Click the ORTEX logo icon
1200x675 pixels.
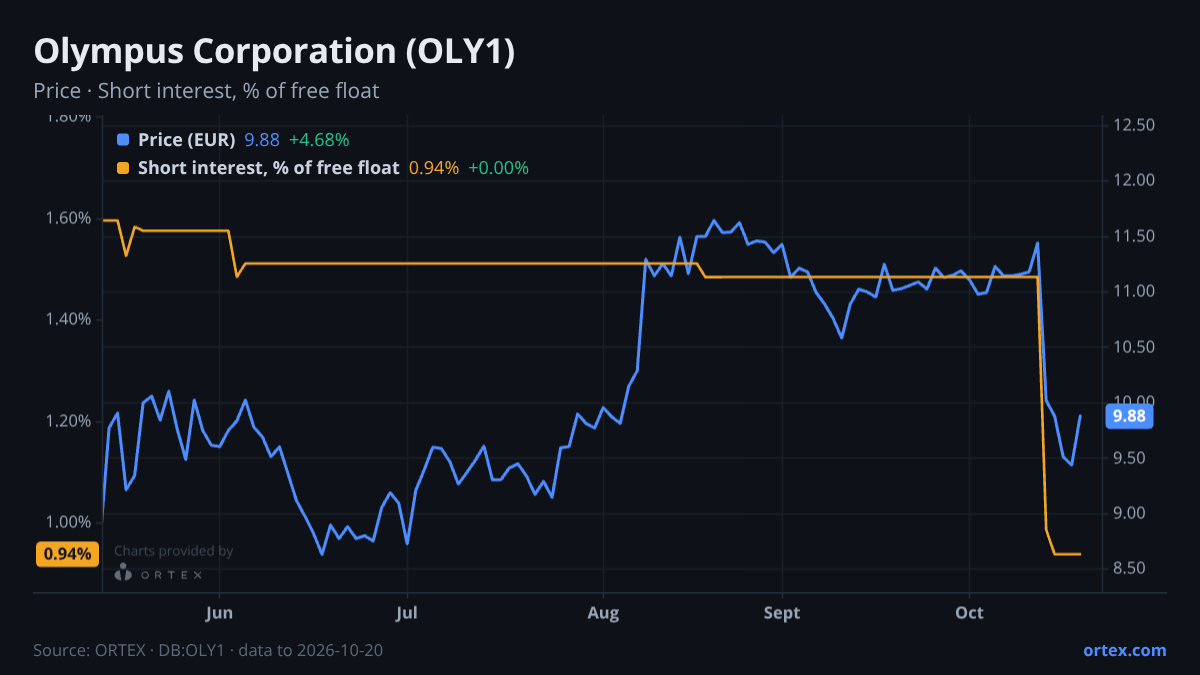(x=123, y=573)
